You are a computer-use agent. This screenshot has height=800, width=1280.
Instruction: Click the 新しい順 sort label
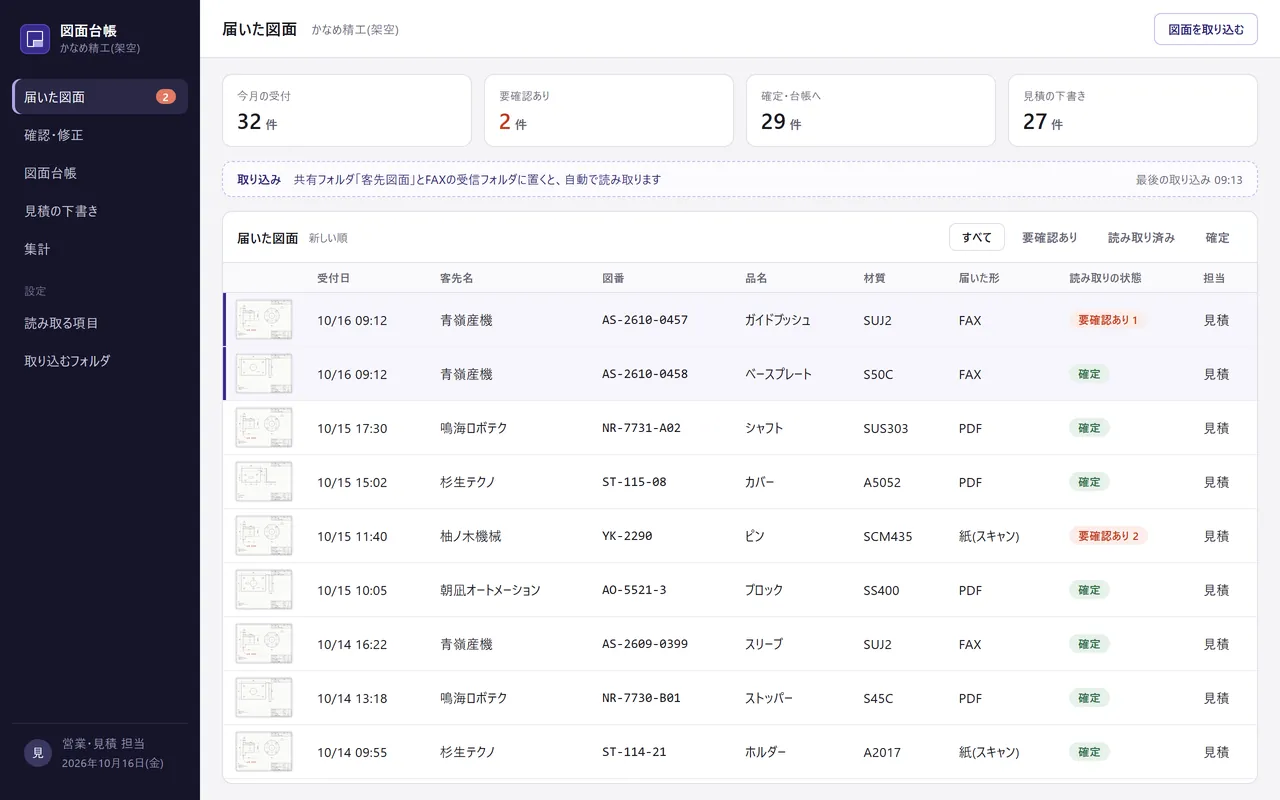328,238
